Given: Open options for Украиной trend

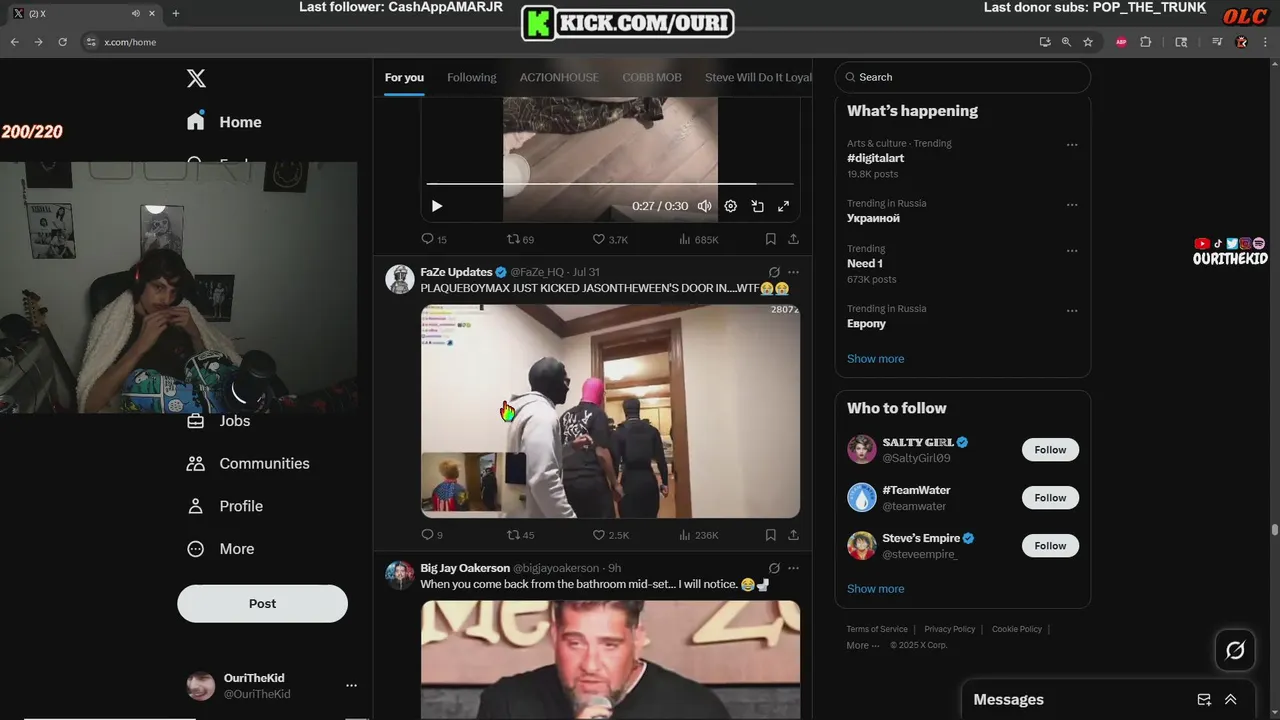Looking at the screenshot, I should 1072,205.
